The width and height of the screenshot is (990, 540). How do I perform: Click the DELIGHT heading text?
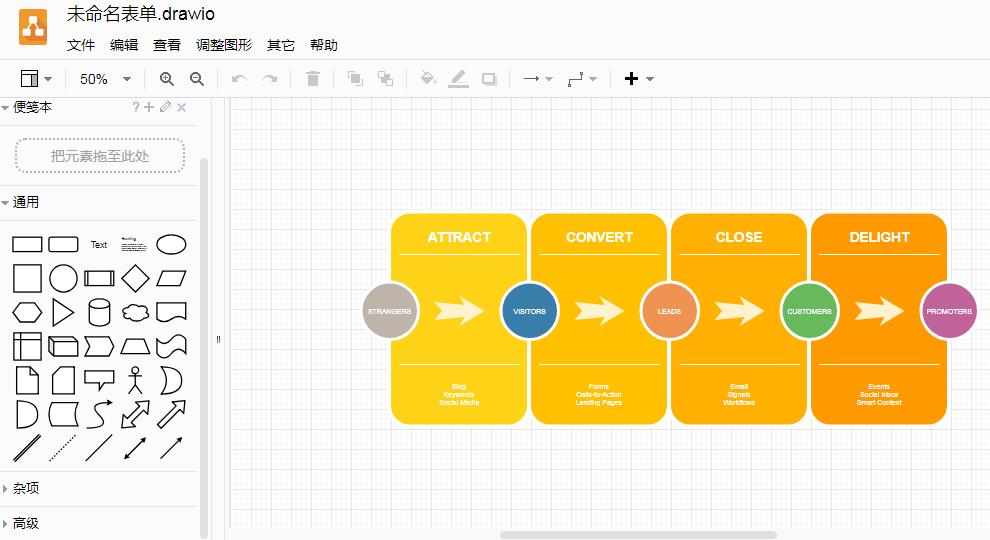pyautogui.click(x=880, y=237)
